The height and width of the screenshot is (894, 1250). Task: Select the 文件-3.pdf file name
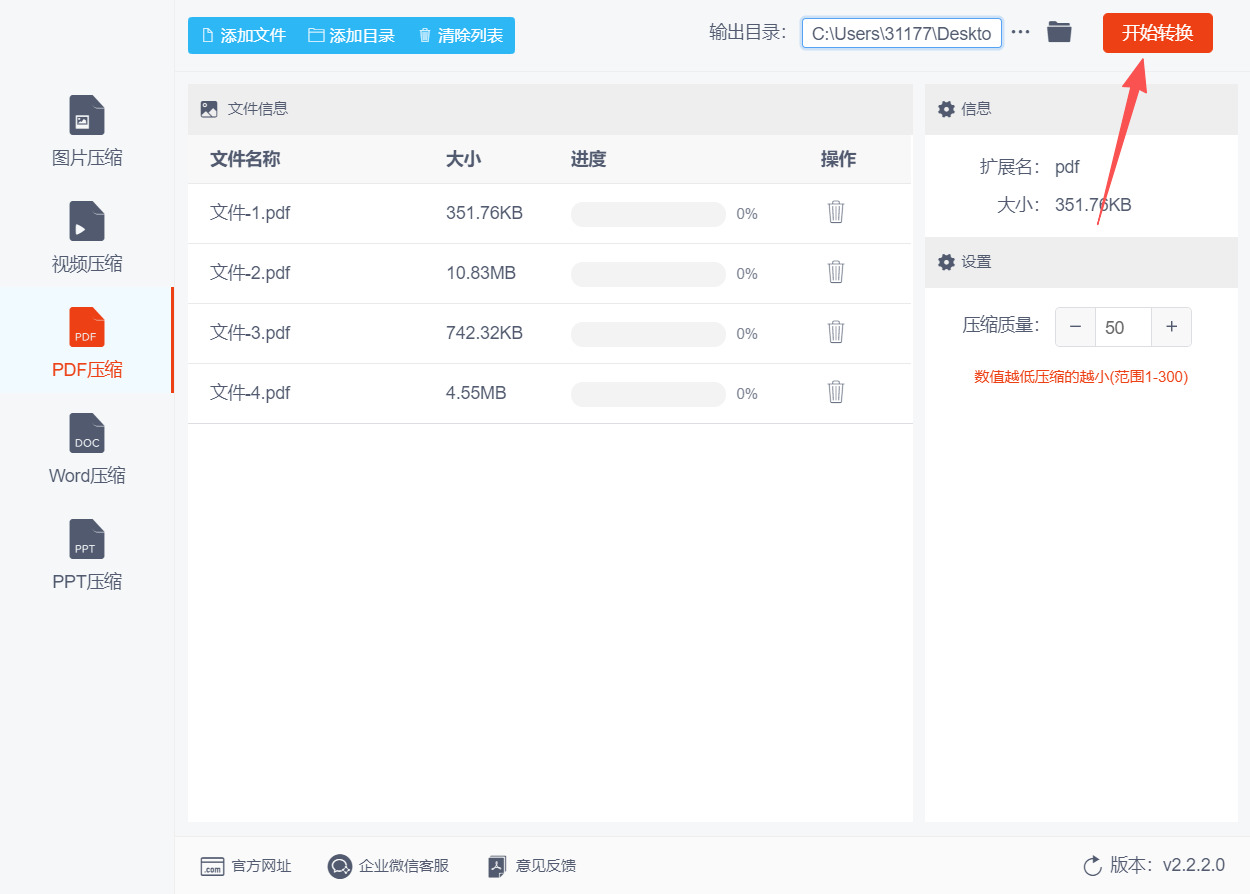[x=250, y=333]
